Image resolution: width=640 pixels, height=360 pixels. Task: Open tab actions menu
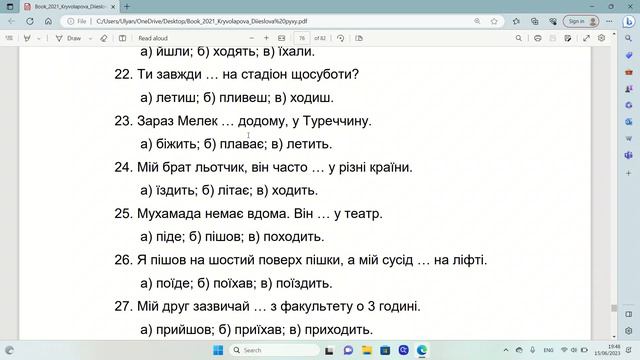coord(10,7)
